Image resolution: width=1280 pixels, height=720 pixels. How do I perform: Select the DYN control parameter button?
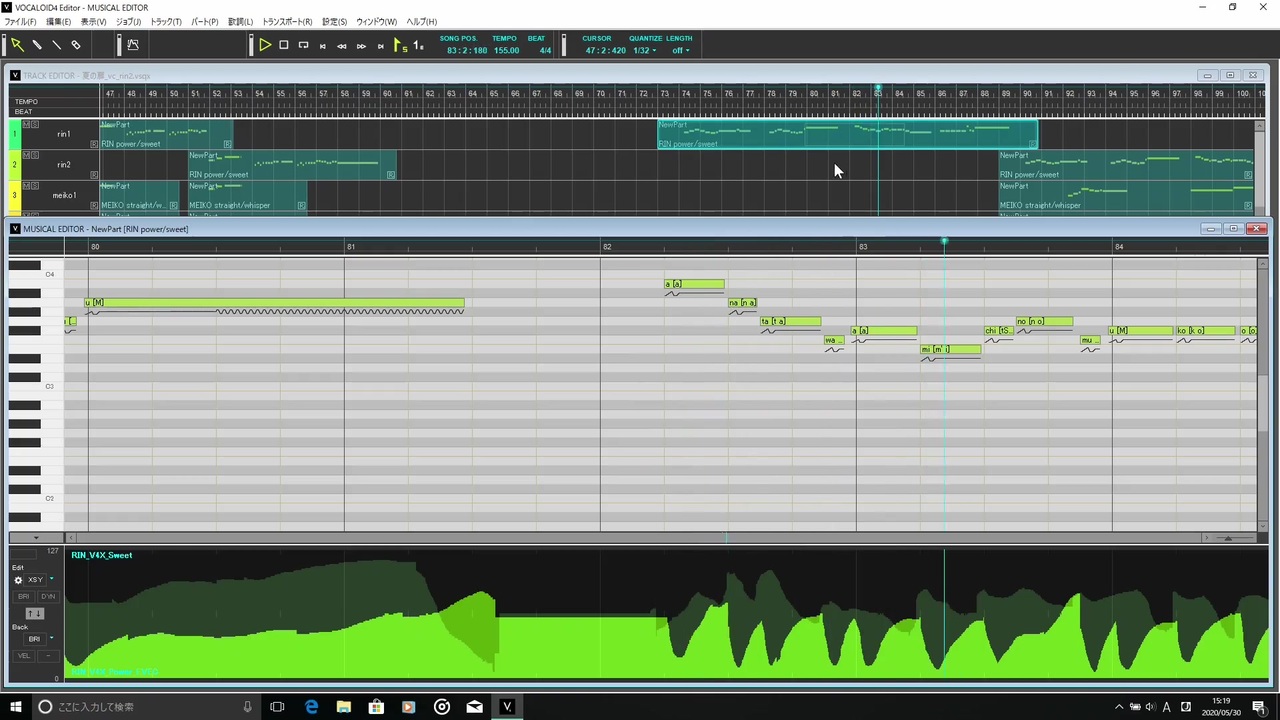click(x=48, y=597)
